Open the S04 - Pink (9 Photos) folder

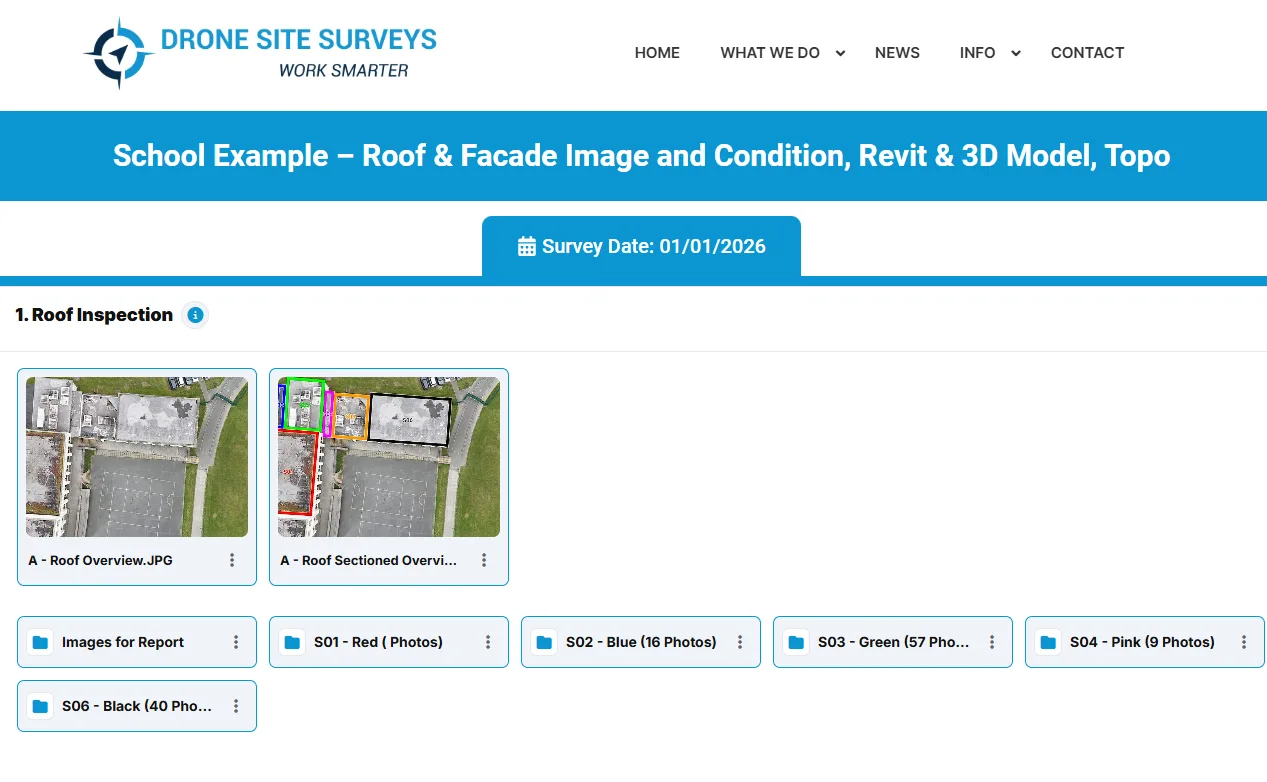pyautogui.click(x=1145, y=642)
